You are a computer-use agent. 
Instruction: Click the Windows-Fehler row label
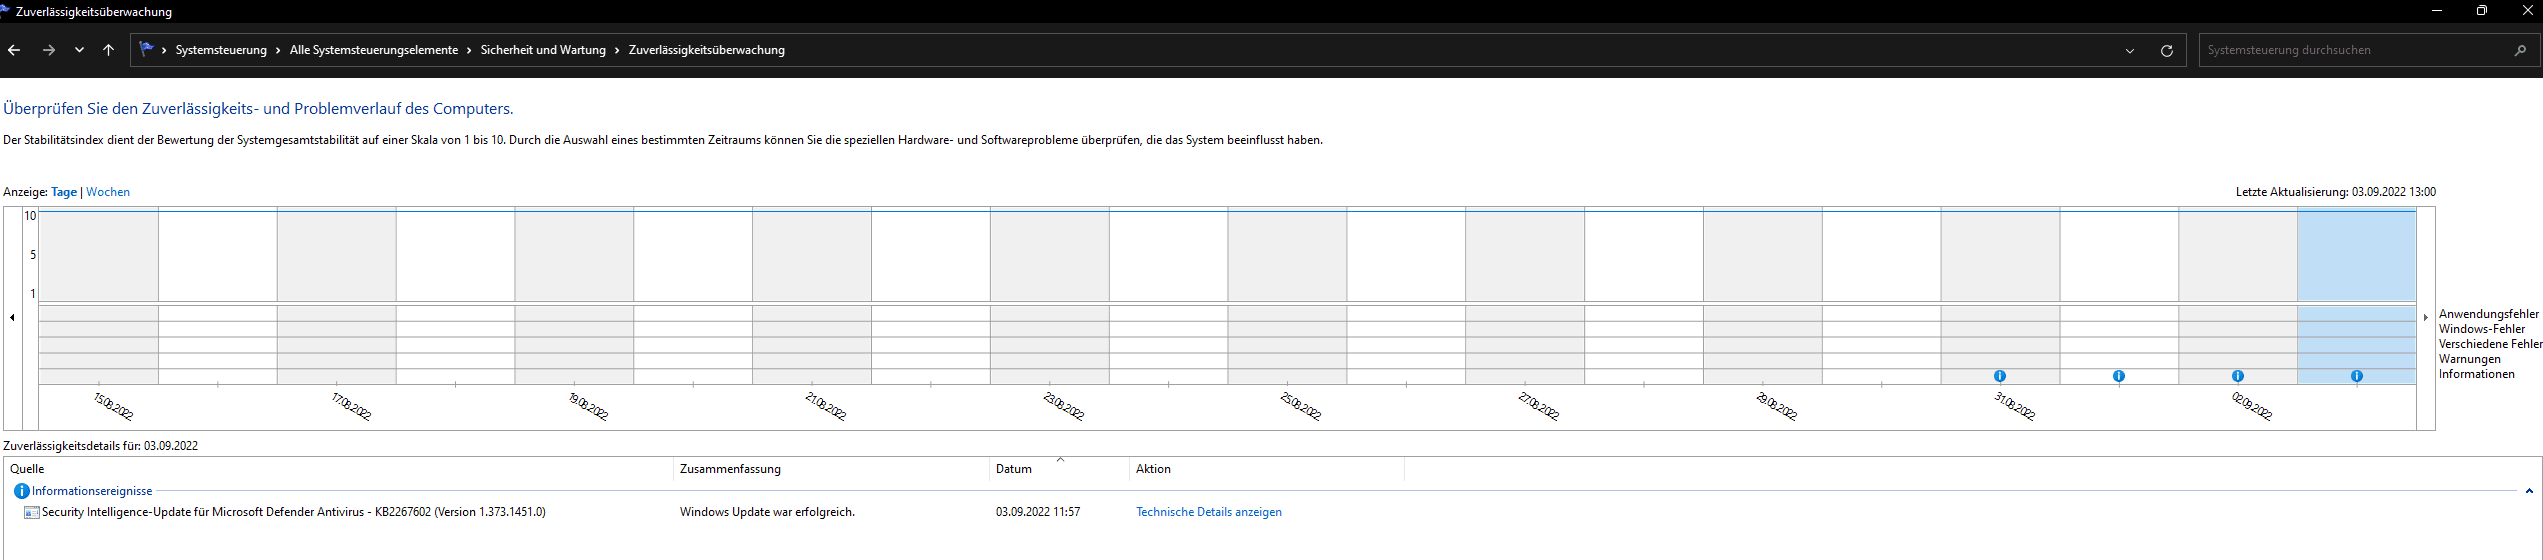(2482, 329)
